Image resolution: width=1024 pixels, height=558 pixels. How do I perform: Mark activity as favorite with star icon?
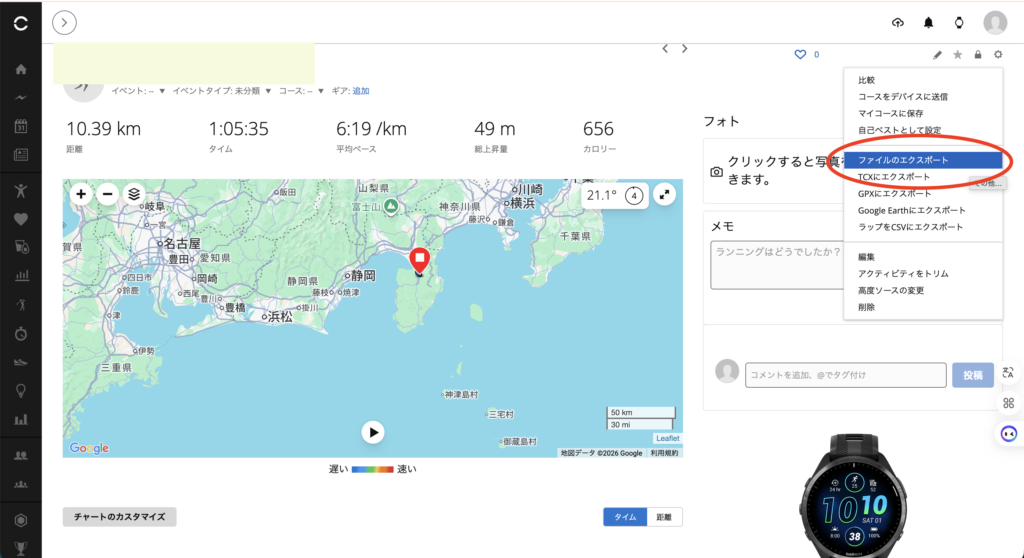click(x=957, y=55)
